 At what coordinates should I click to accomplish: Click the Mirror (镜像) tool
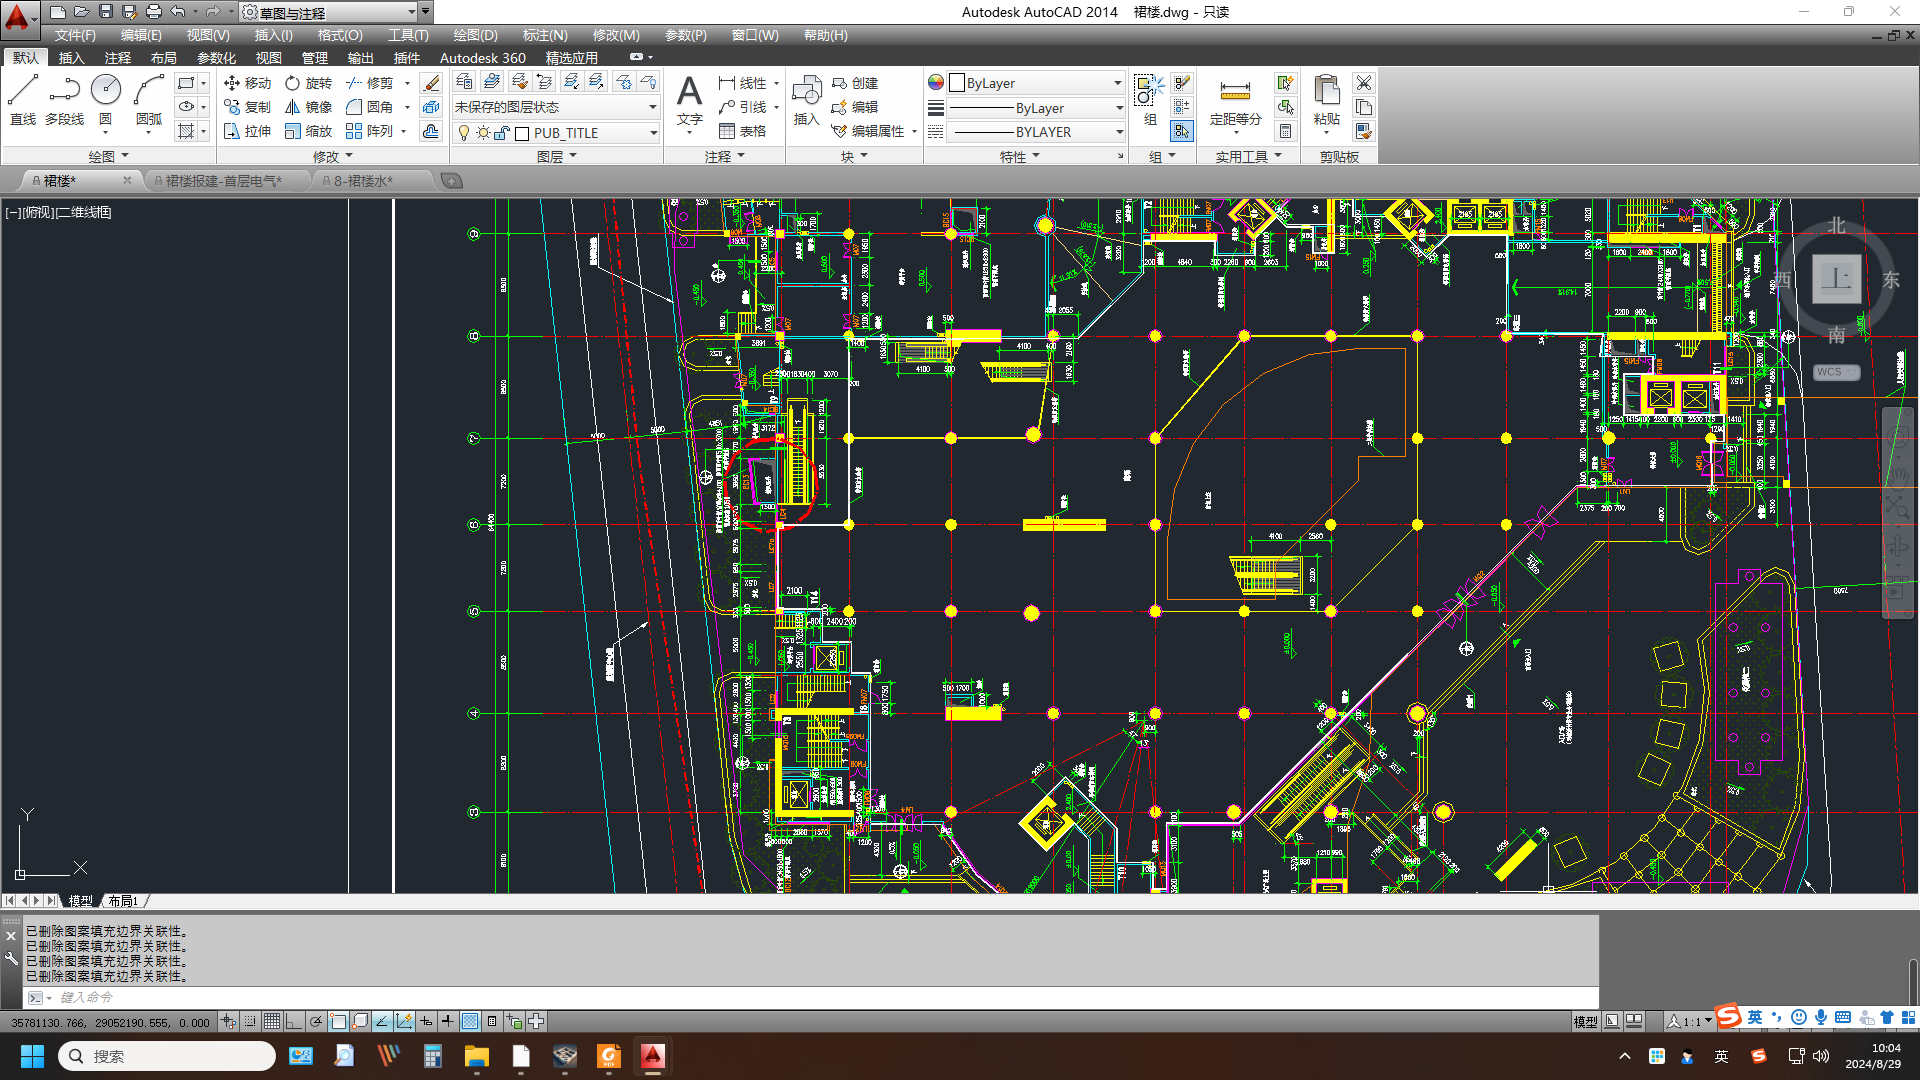tap(307, 107)
